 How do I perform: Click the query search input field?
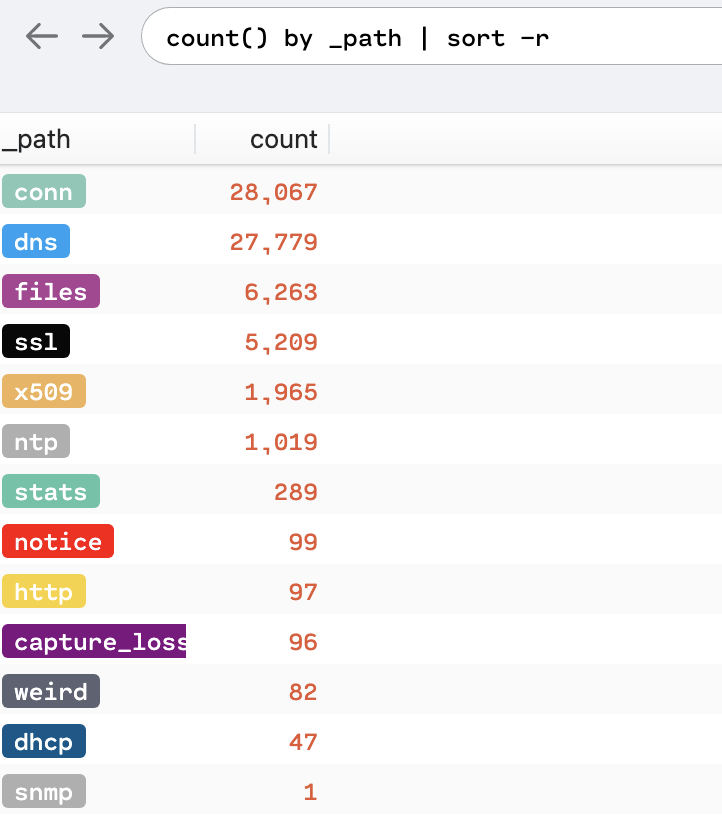pyautogui.click(x=430, y=38)
